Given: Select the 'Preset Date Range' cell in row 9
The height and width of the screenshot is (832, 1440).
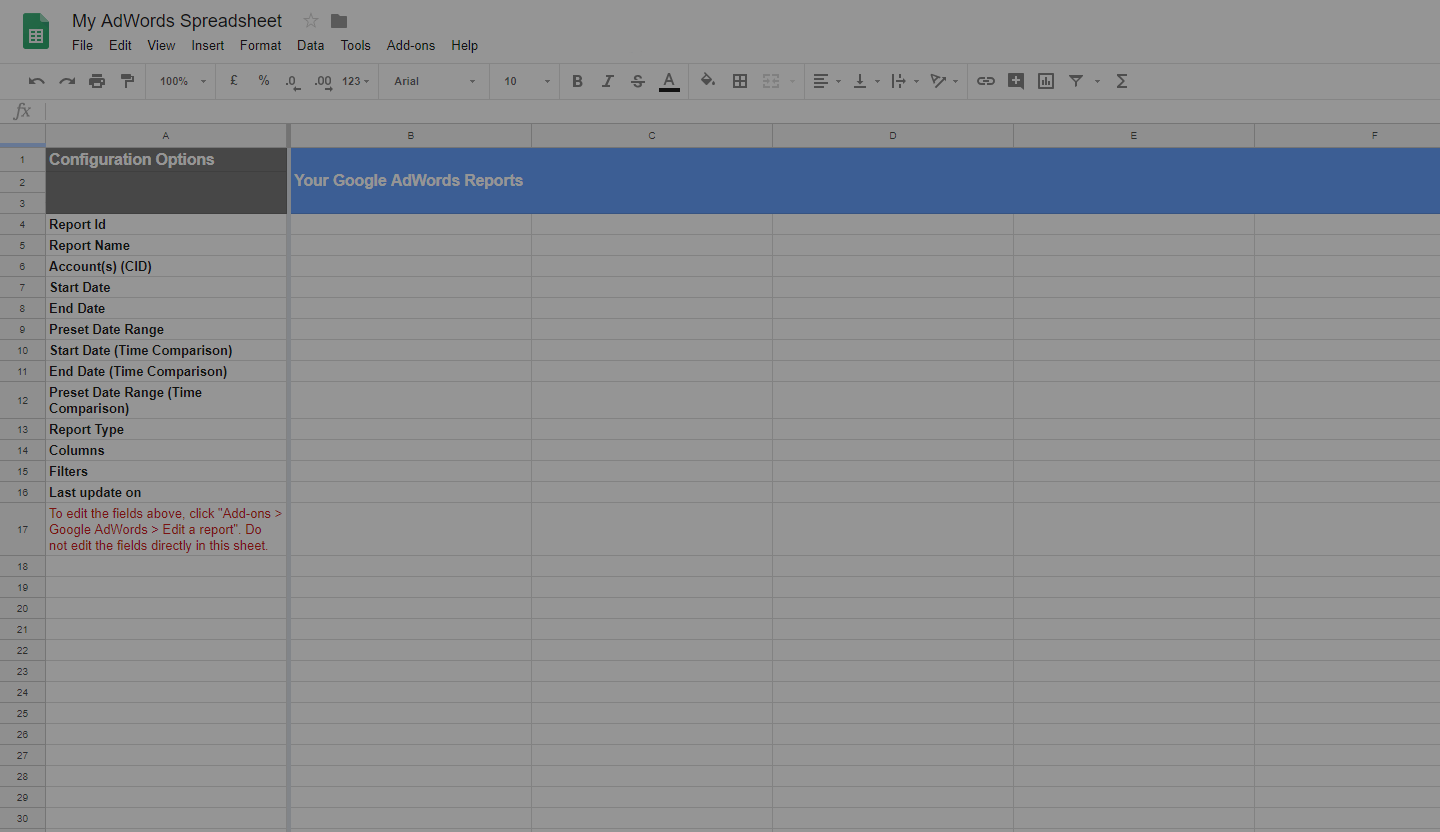Looking at the screenshot, I should (166, 329).
